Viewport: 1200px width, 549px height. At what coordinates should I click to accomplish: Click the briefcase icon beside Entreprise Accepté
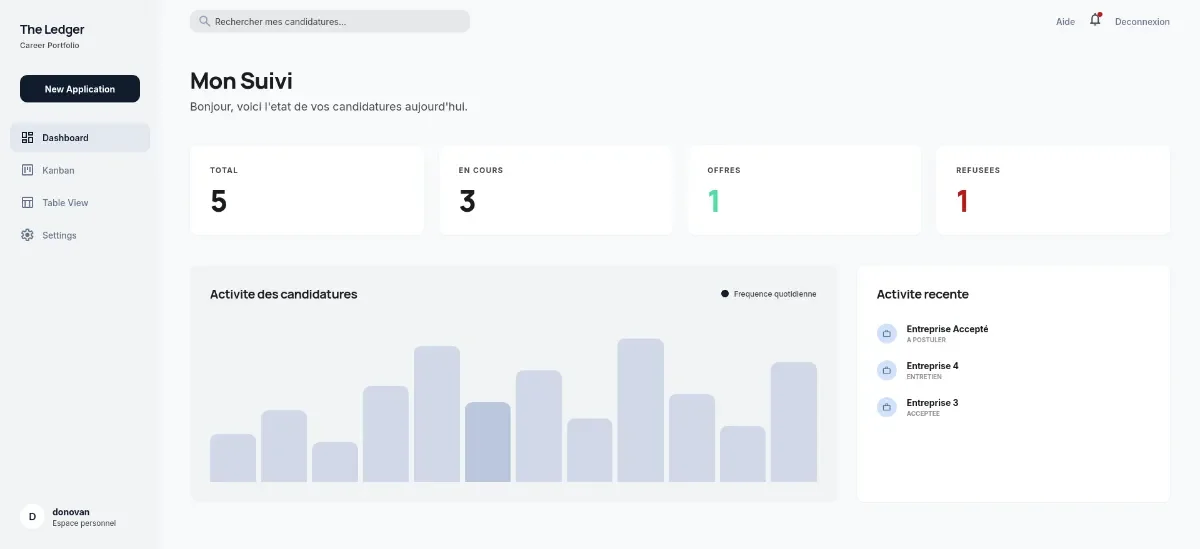(x=887, y=334)
